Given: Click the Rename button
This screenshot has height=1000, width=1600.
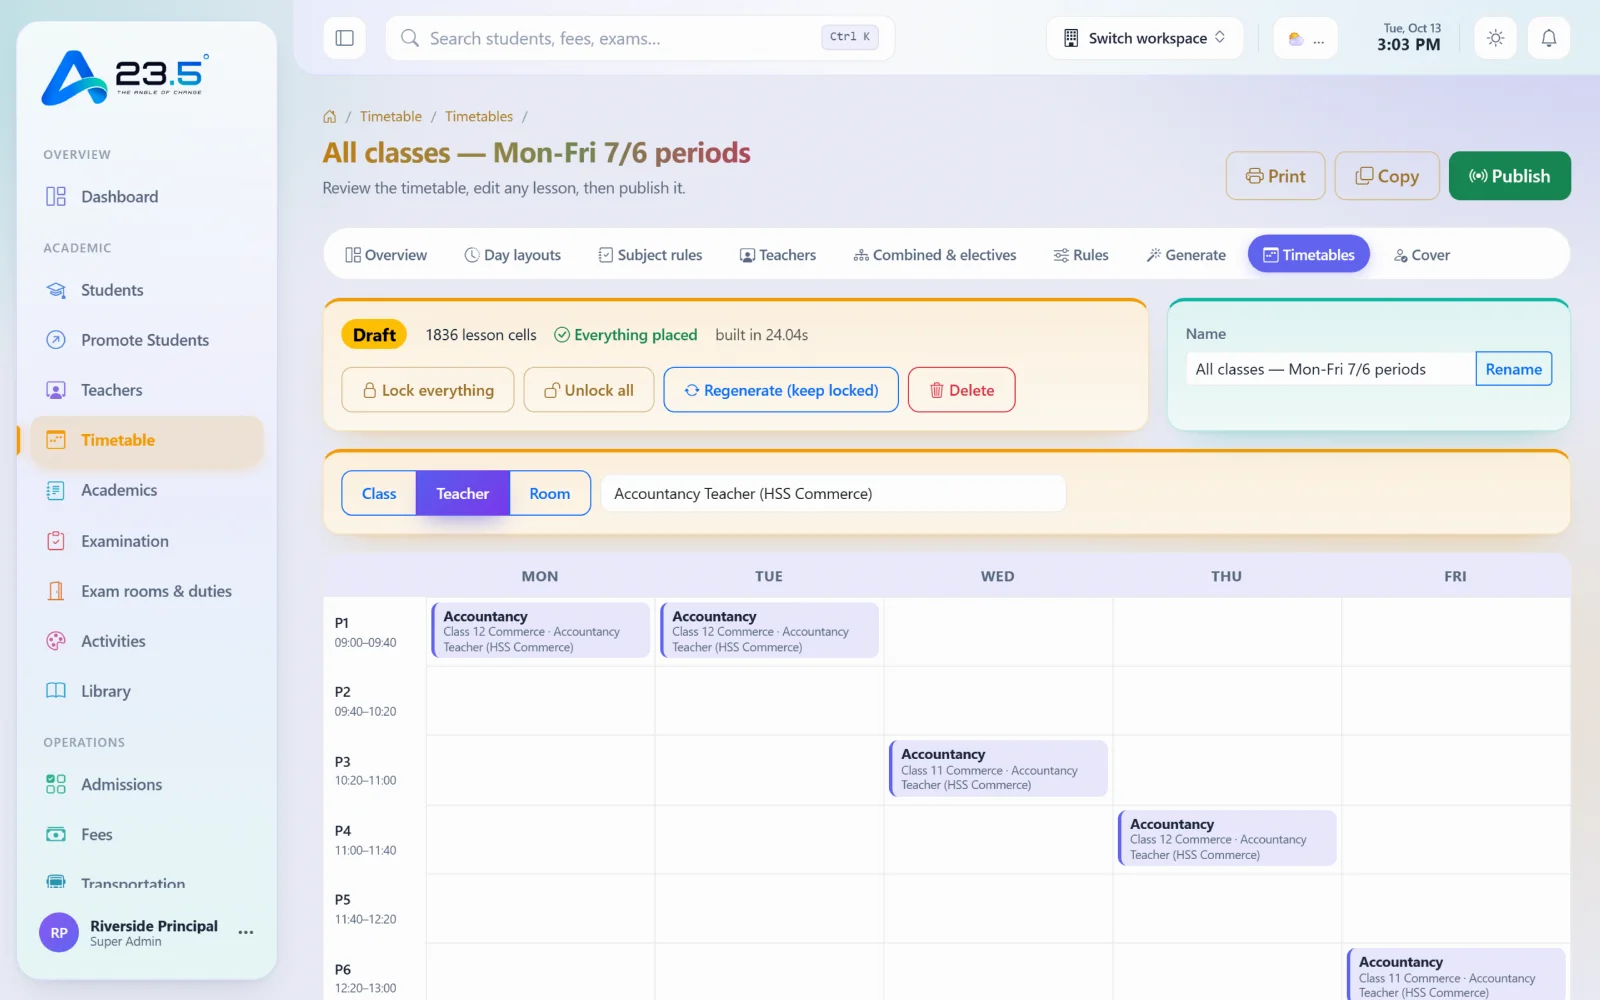Looking at the screenshot, I should (x=1513, y=369).
